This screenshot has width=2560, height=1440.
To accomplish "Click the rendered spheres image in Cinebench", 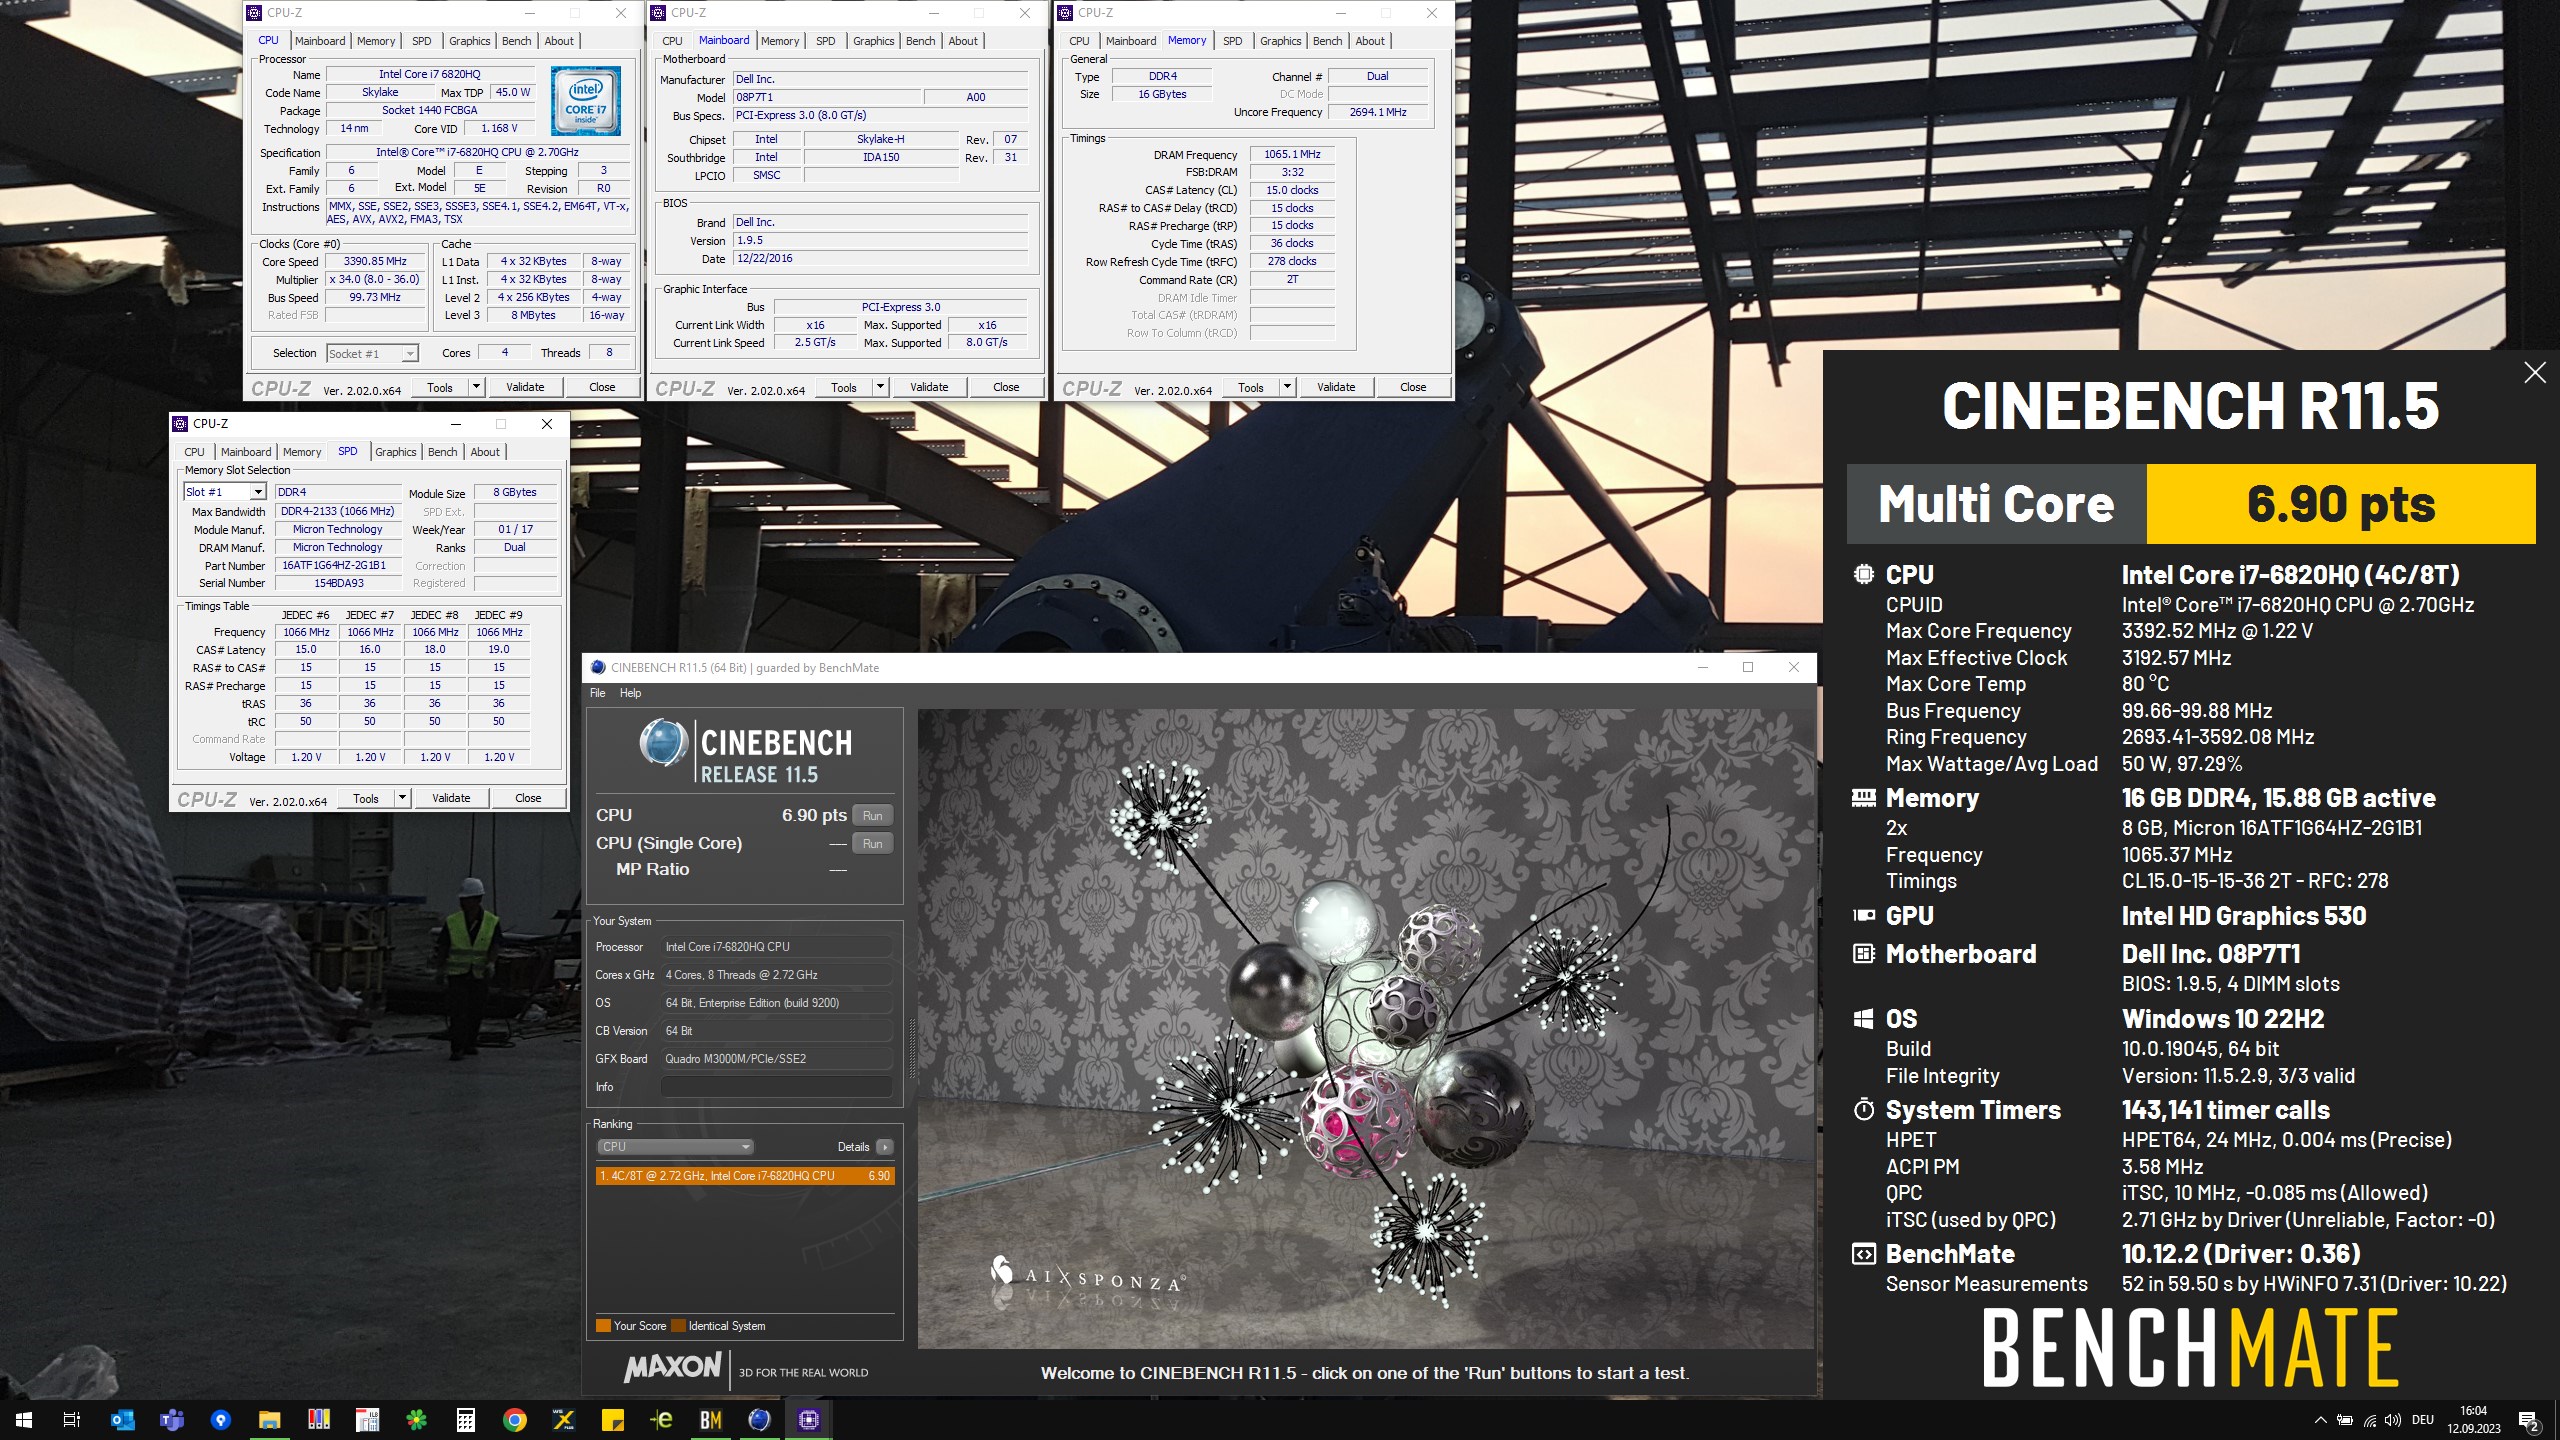I will (x=1366, y=1029).
